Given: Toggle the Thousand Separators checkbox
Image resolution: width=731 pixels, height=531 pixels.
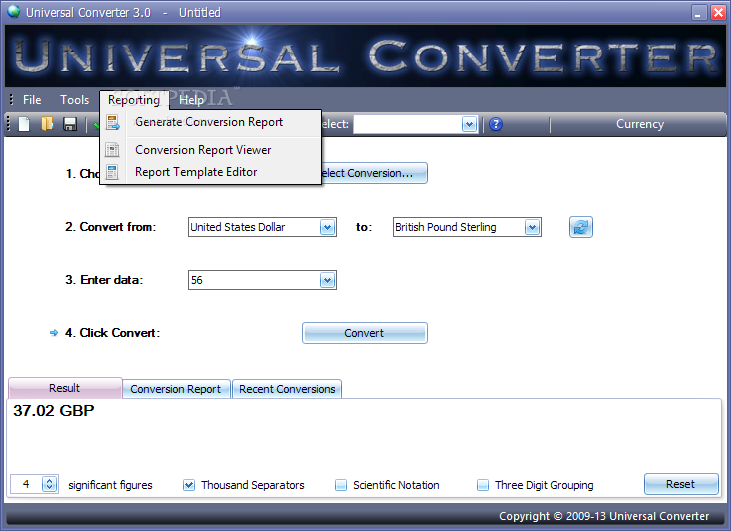Looking at the screenshot, I should 189,485.
